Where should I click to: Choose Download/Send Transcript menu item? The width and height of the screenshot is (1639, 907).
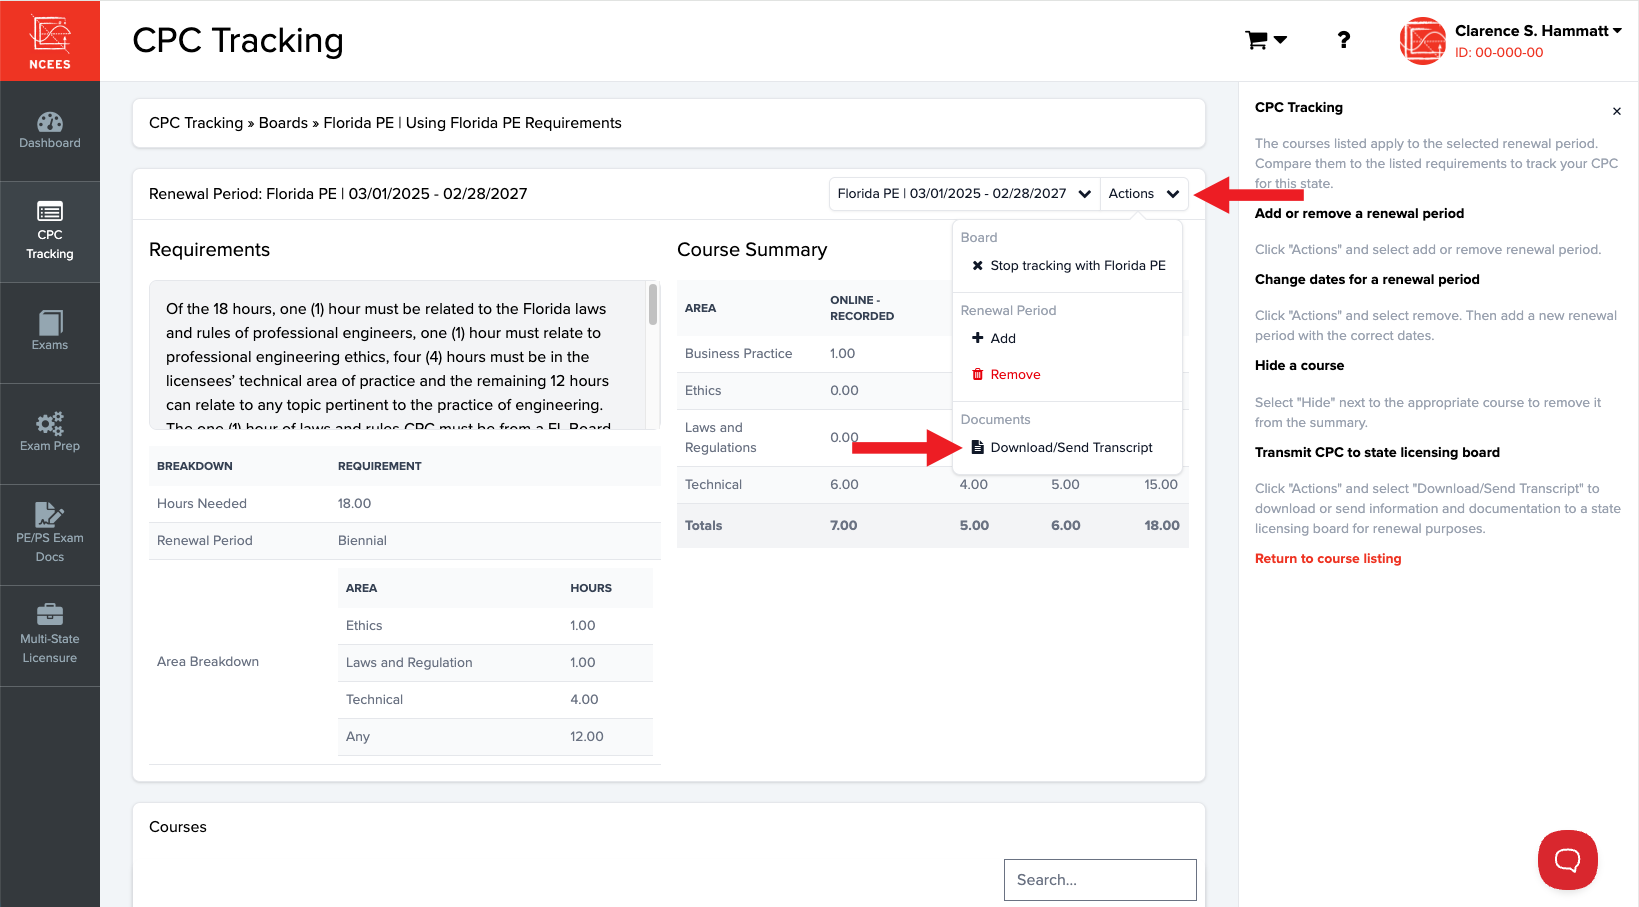coord(1062,447)
